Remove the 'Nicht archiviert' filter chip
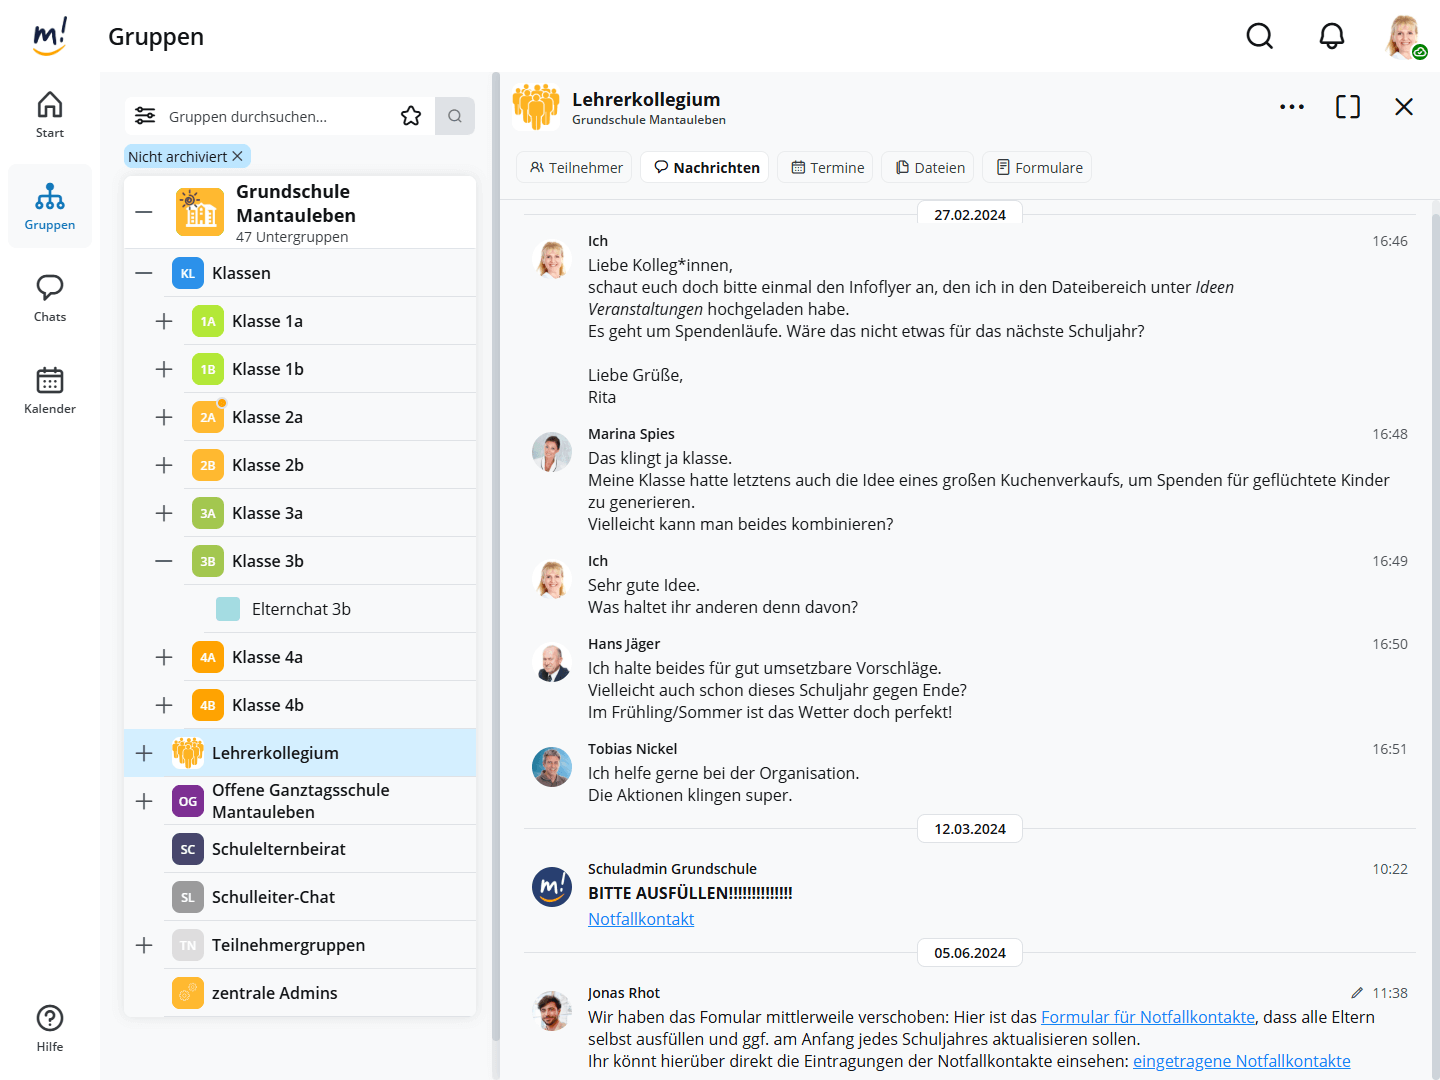1440x1080 pixels. tap(238, 156)
